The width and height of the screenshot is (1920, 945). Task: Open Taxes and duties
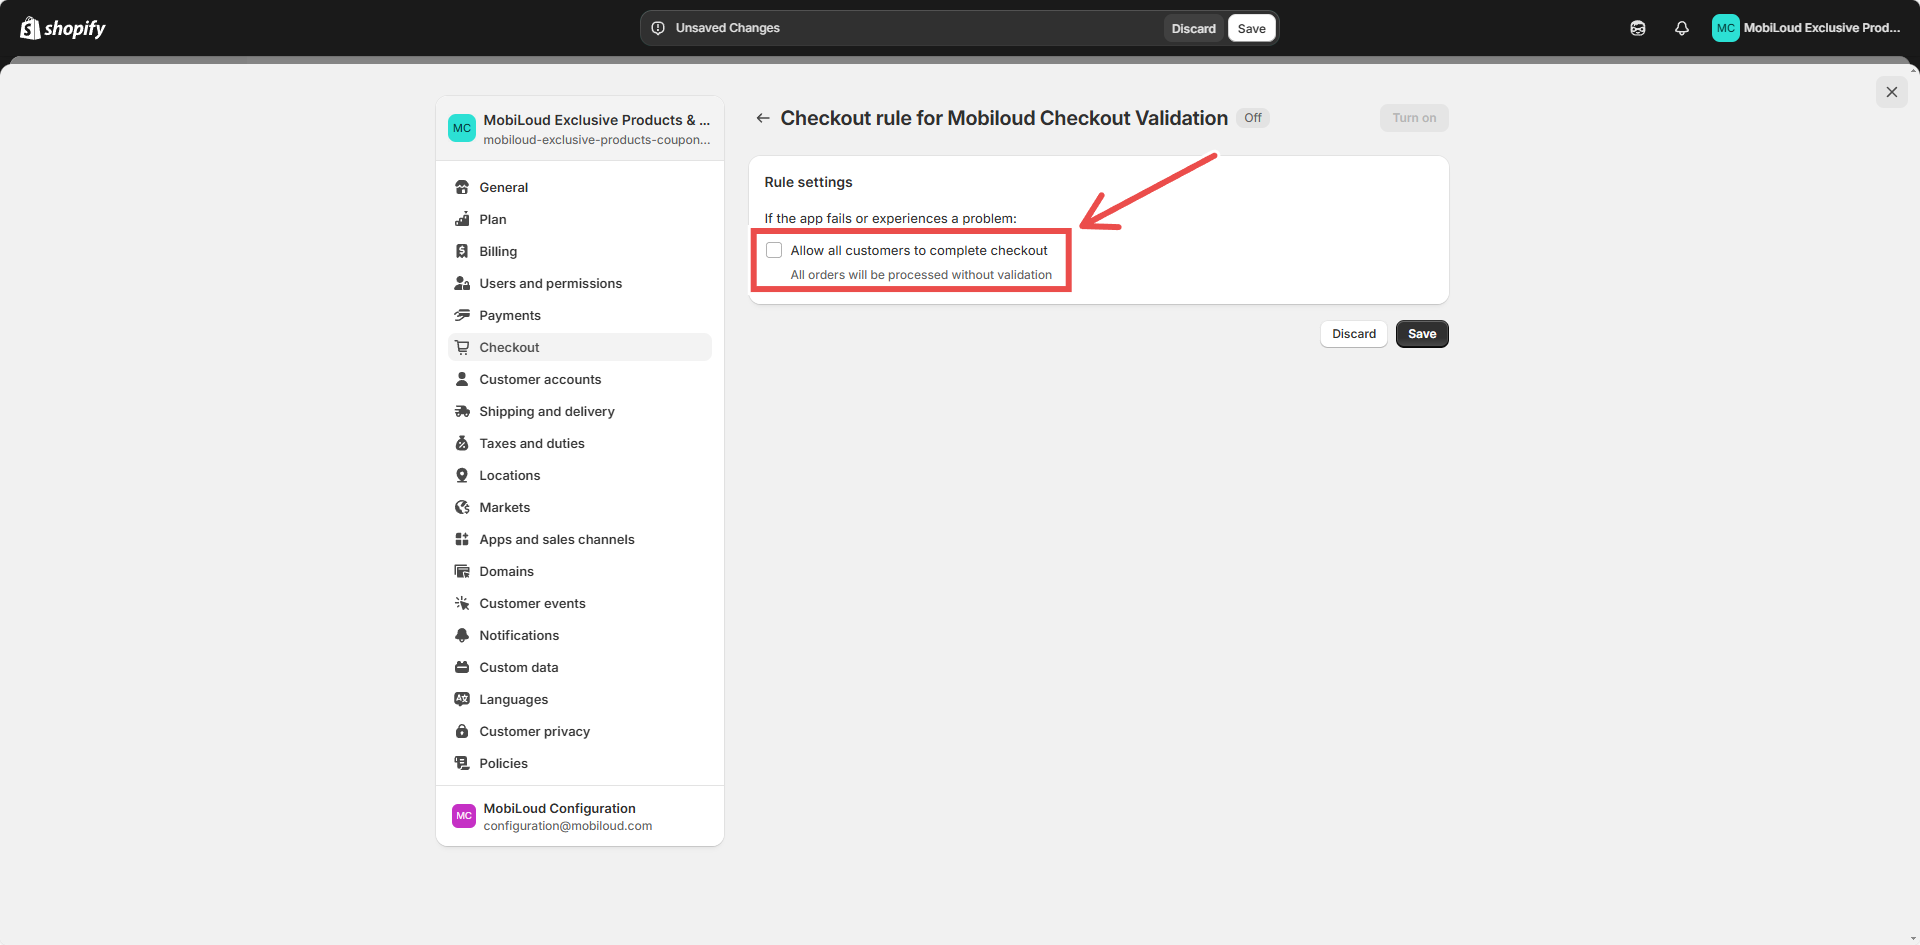(580, 443)
